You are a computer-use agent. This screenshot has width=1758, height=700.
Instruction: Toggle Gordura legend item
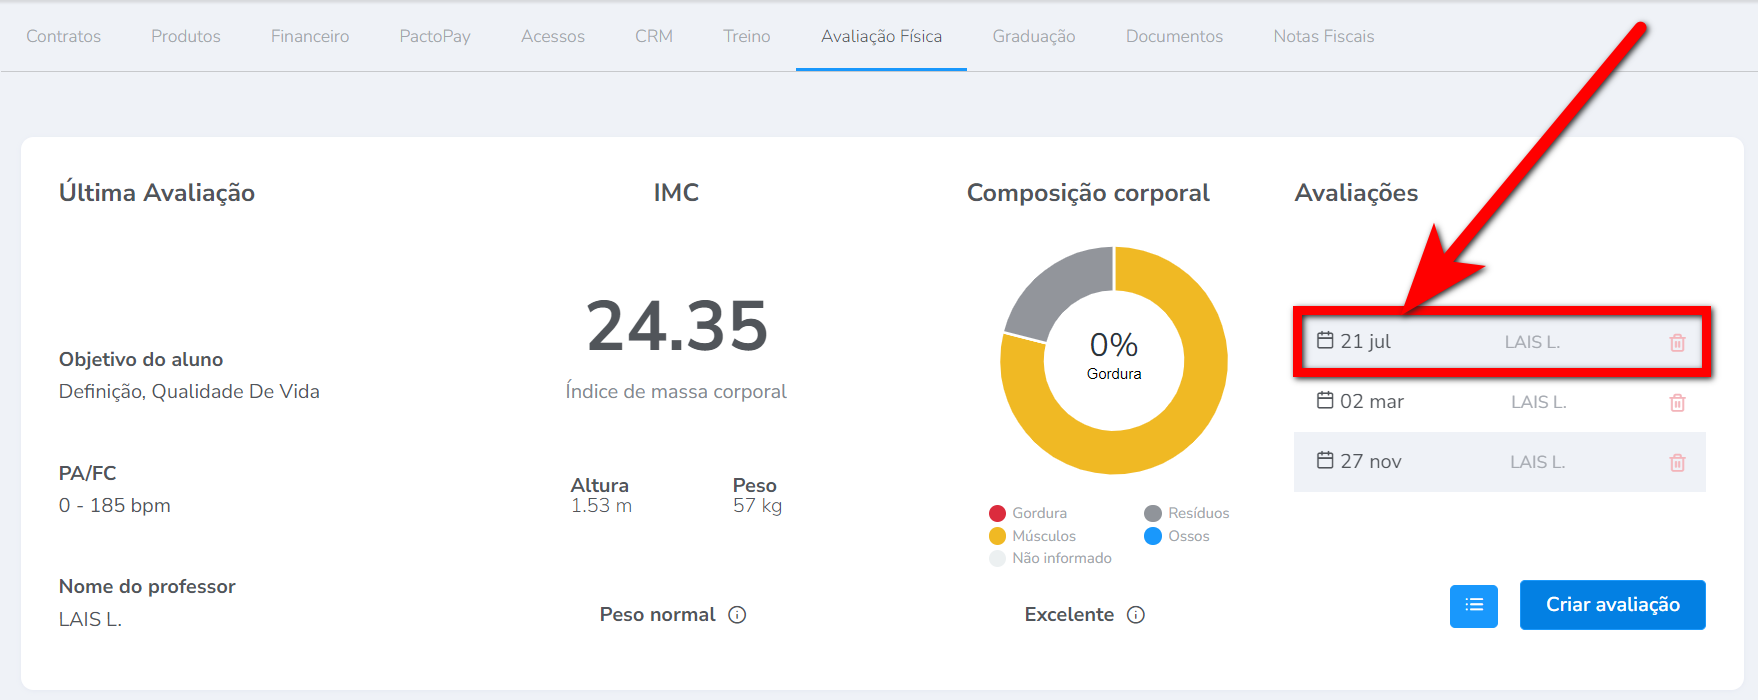coord(1028,513)
